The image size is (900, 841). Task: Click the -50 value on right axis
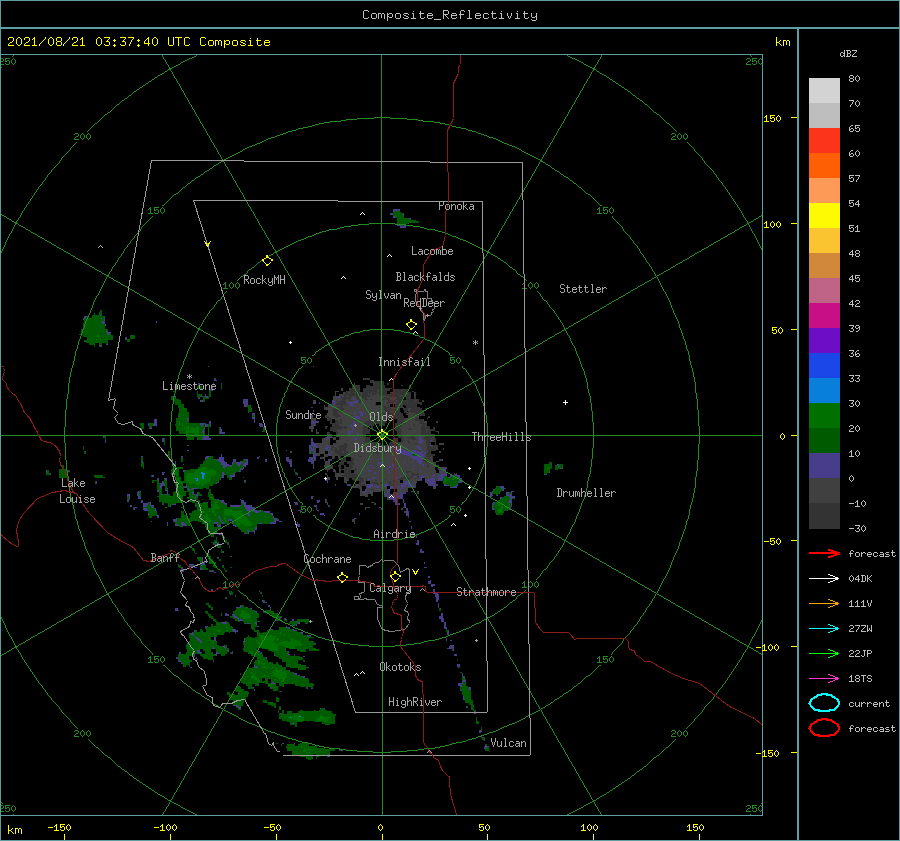tap(772, 541)
